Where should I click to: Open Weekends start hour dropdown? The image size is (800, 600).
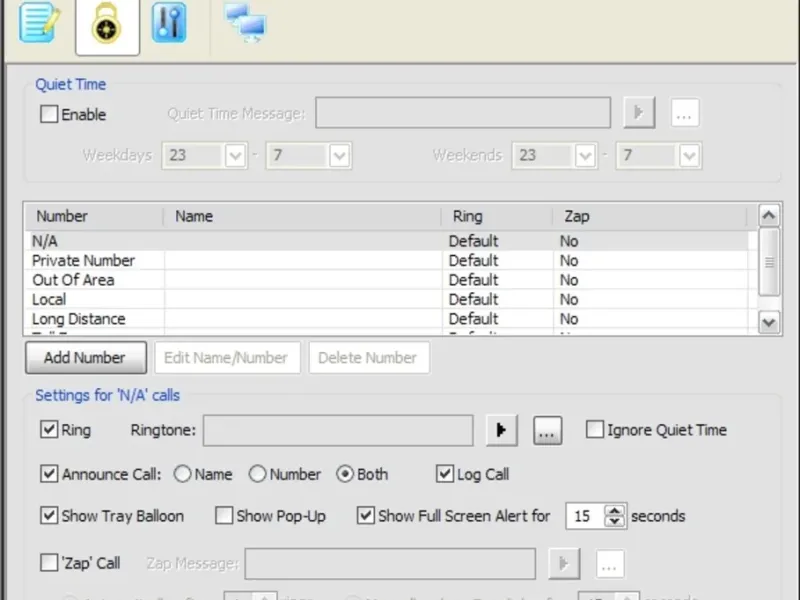(585, 155)
